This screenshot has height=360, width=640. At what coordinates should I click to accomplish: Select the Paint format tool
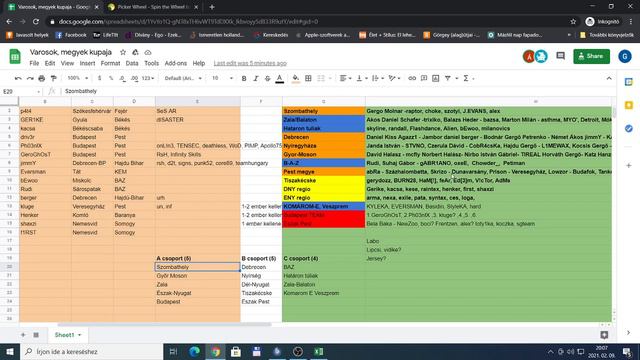click(53, 78)
